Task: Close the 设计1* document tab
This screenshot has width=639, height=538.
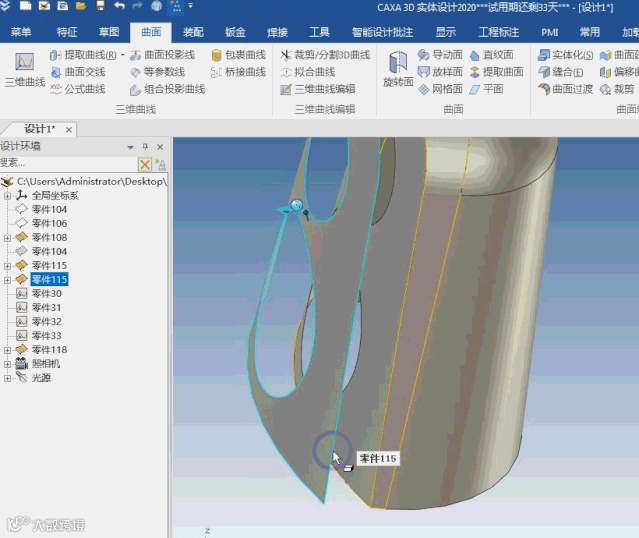Action: click(69, 130)
